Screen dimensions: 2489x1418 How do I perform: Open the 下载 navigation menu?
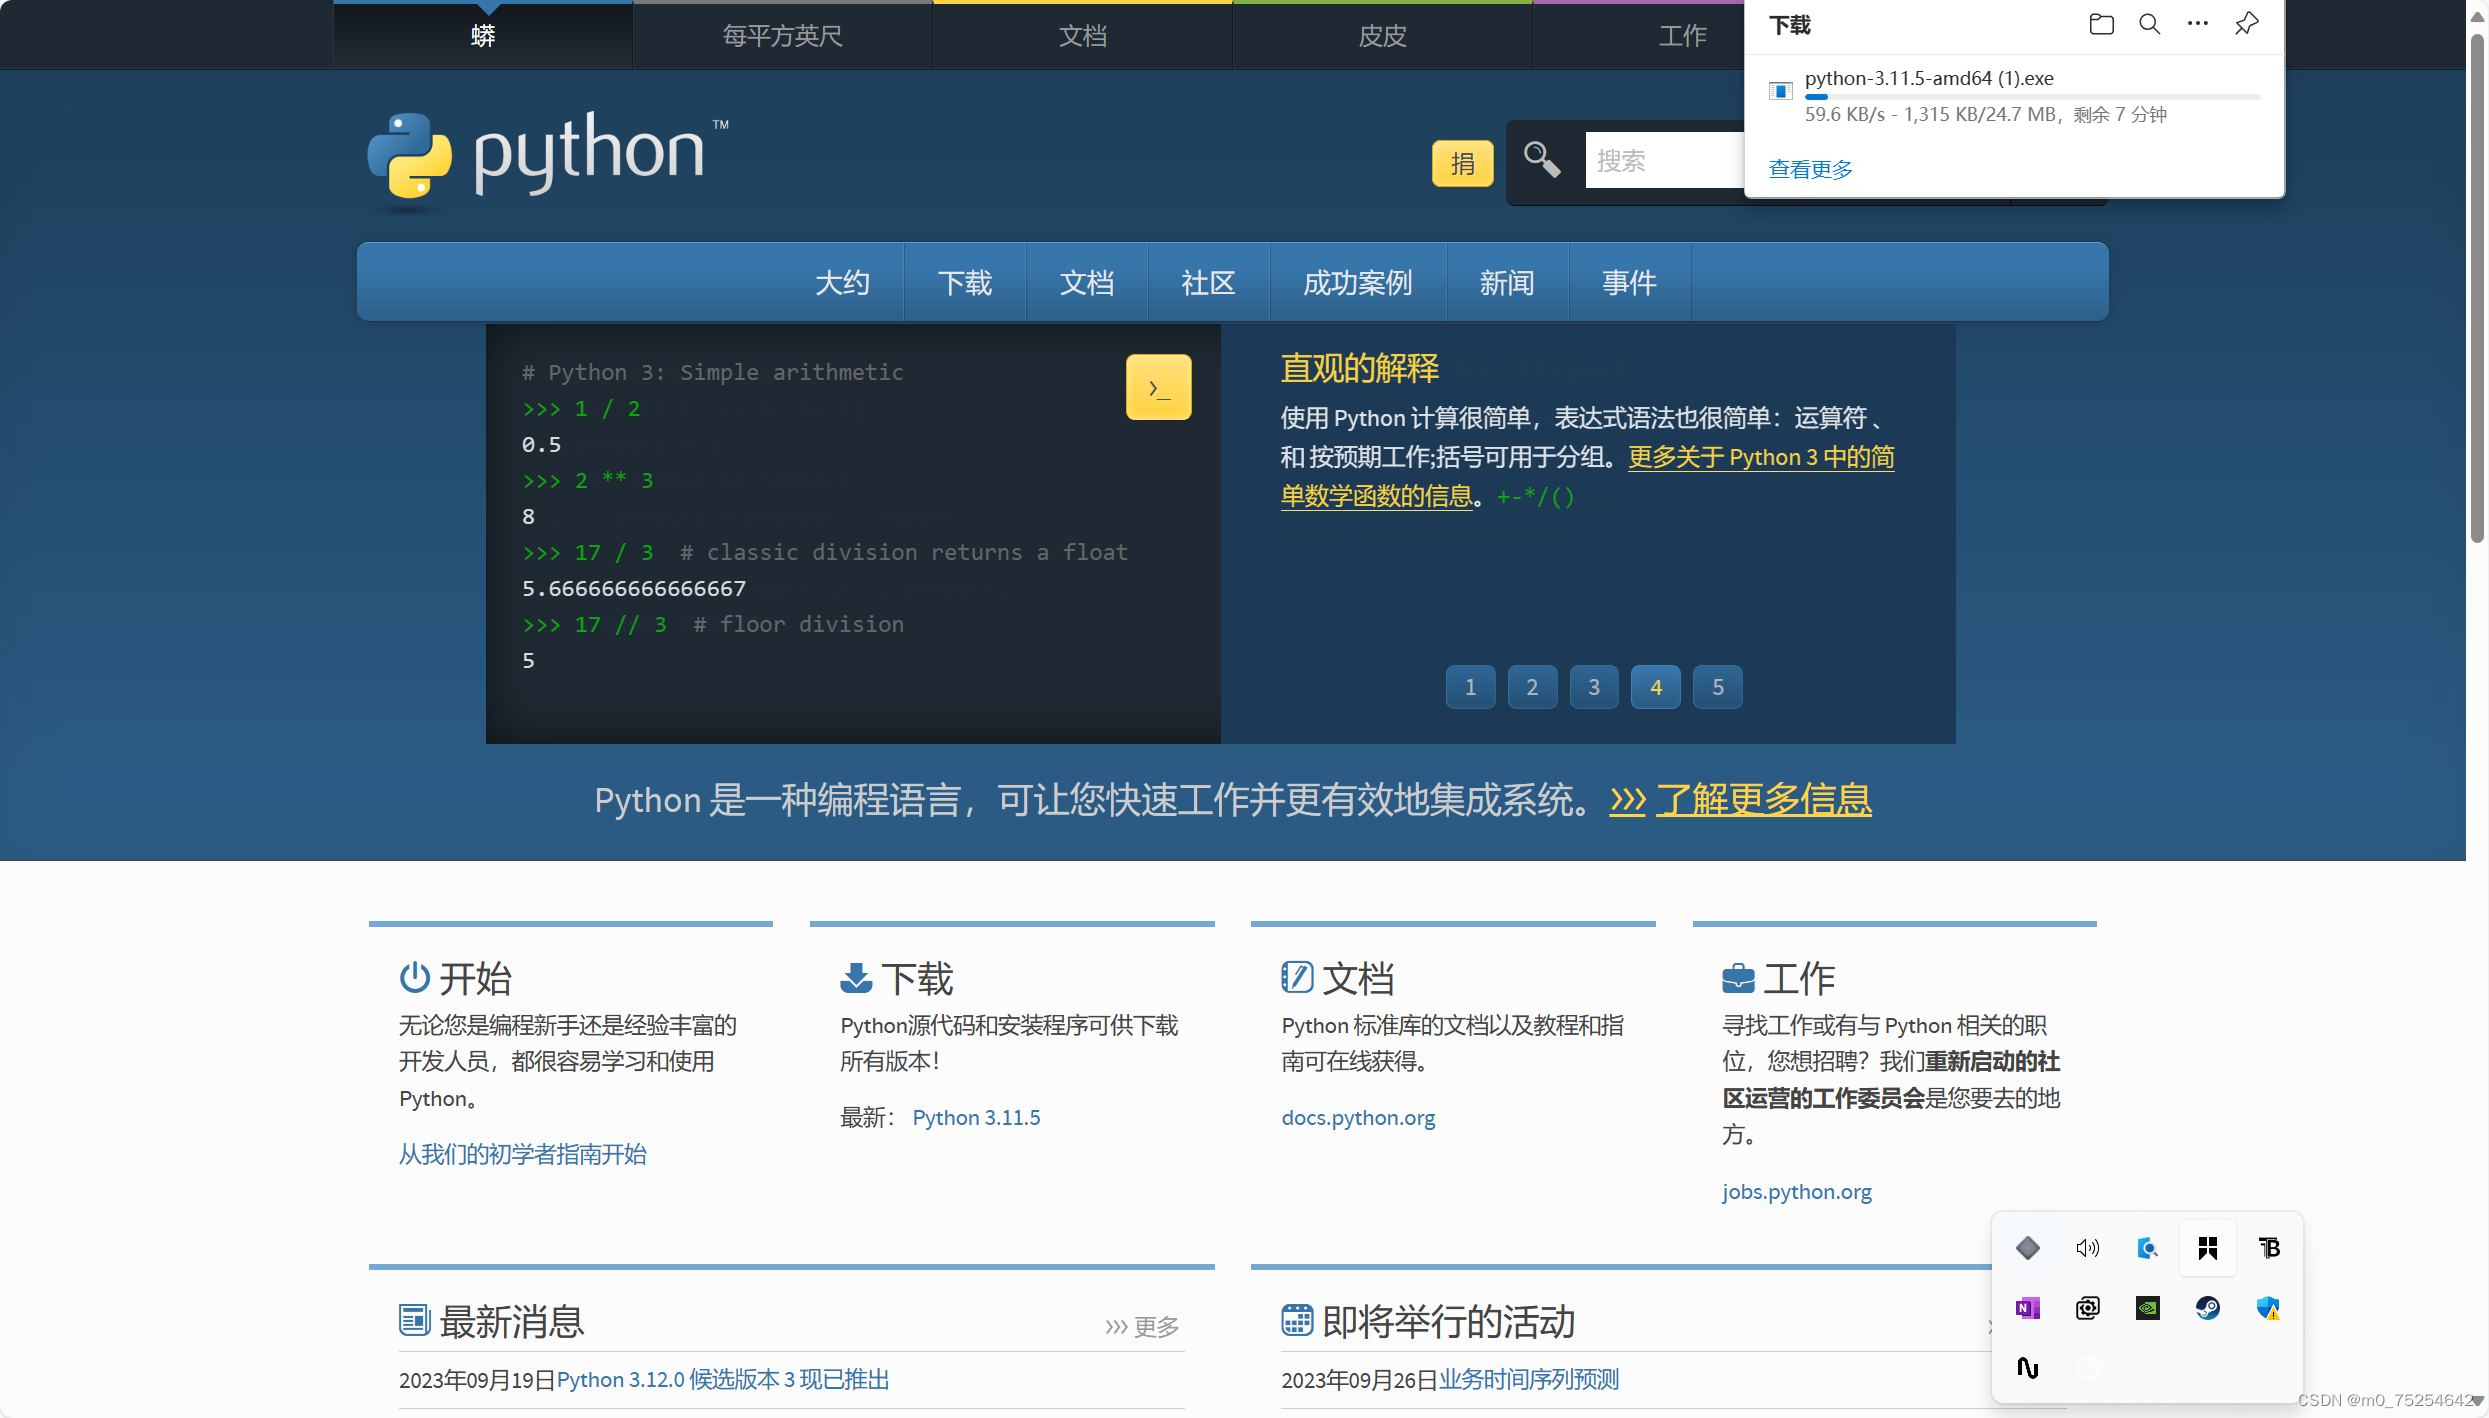tap(965, 283)
